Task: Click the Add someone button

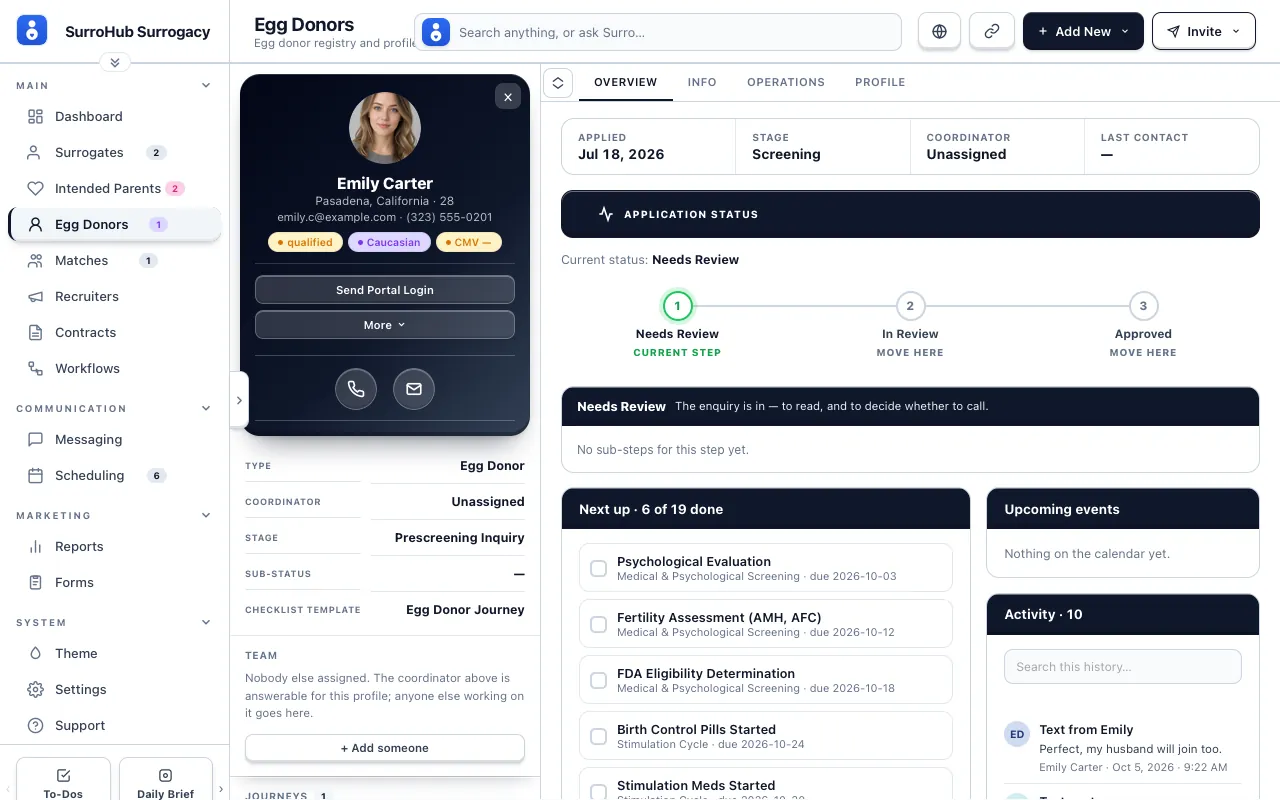Action: (x=385, y=748)
